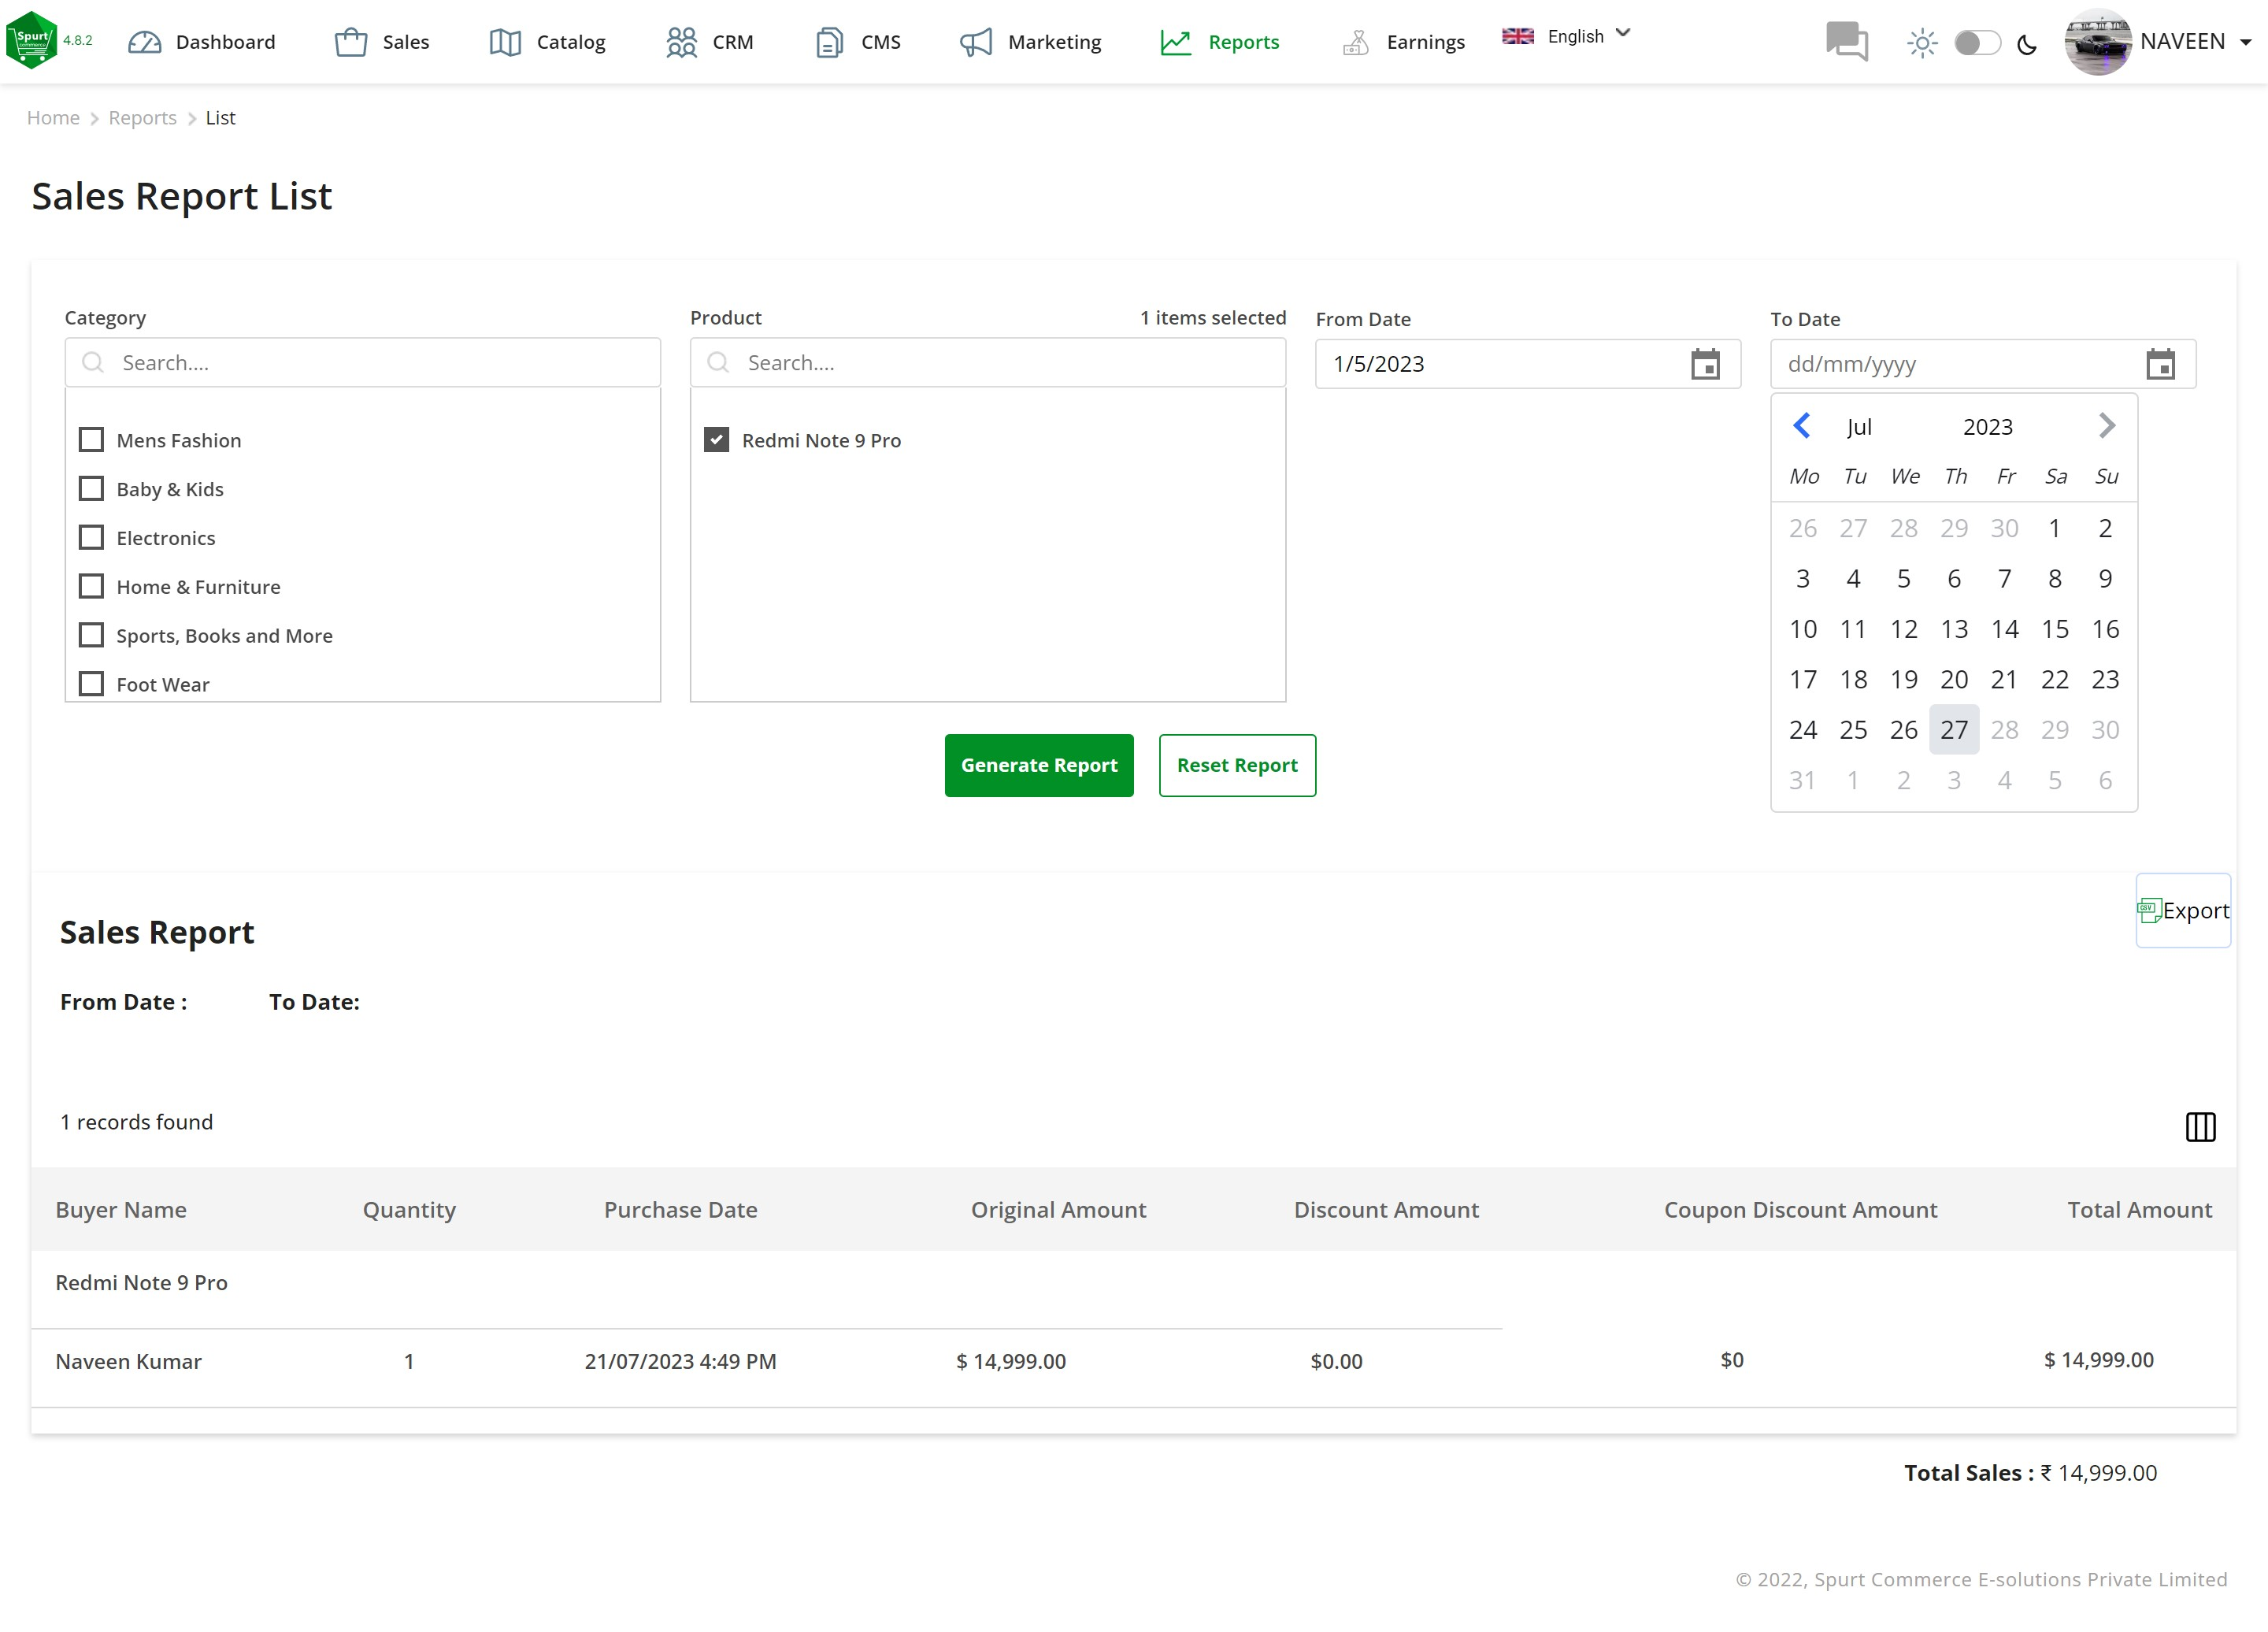Click the Naveen Kumar buyer cell

(x=128, y=1362)
